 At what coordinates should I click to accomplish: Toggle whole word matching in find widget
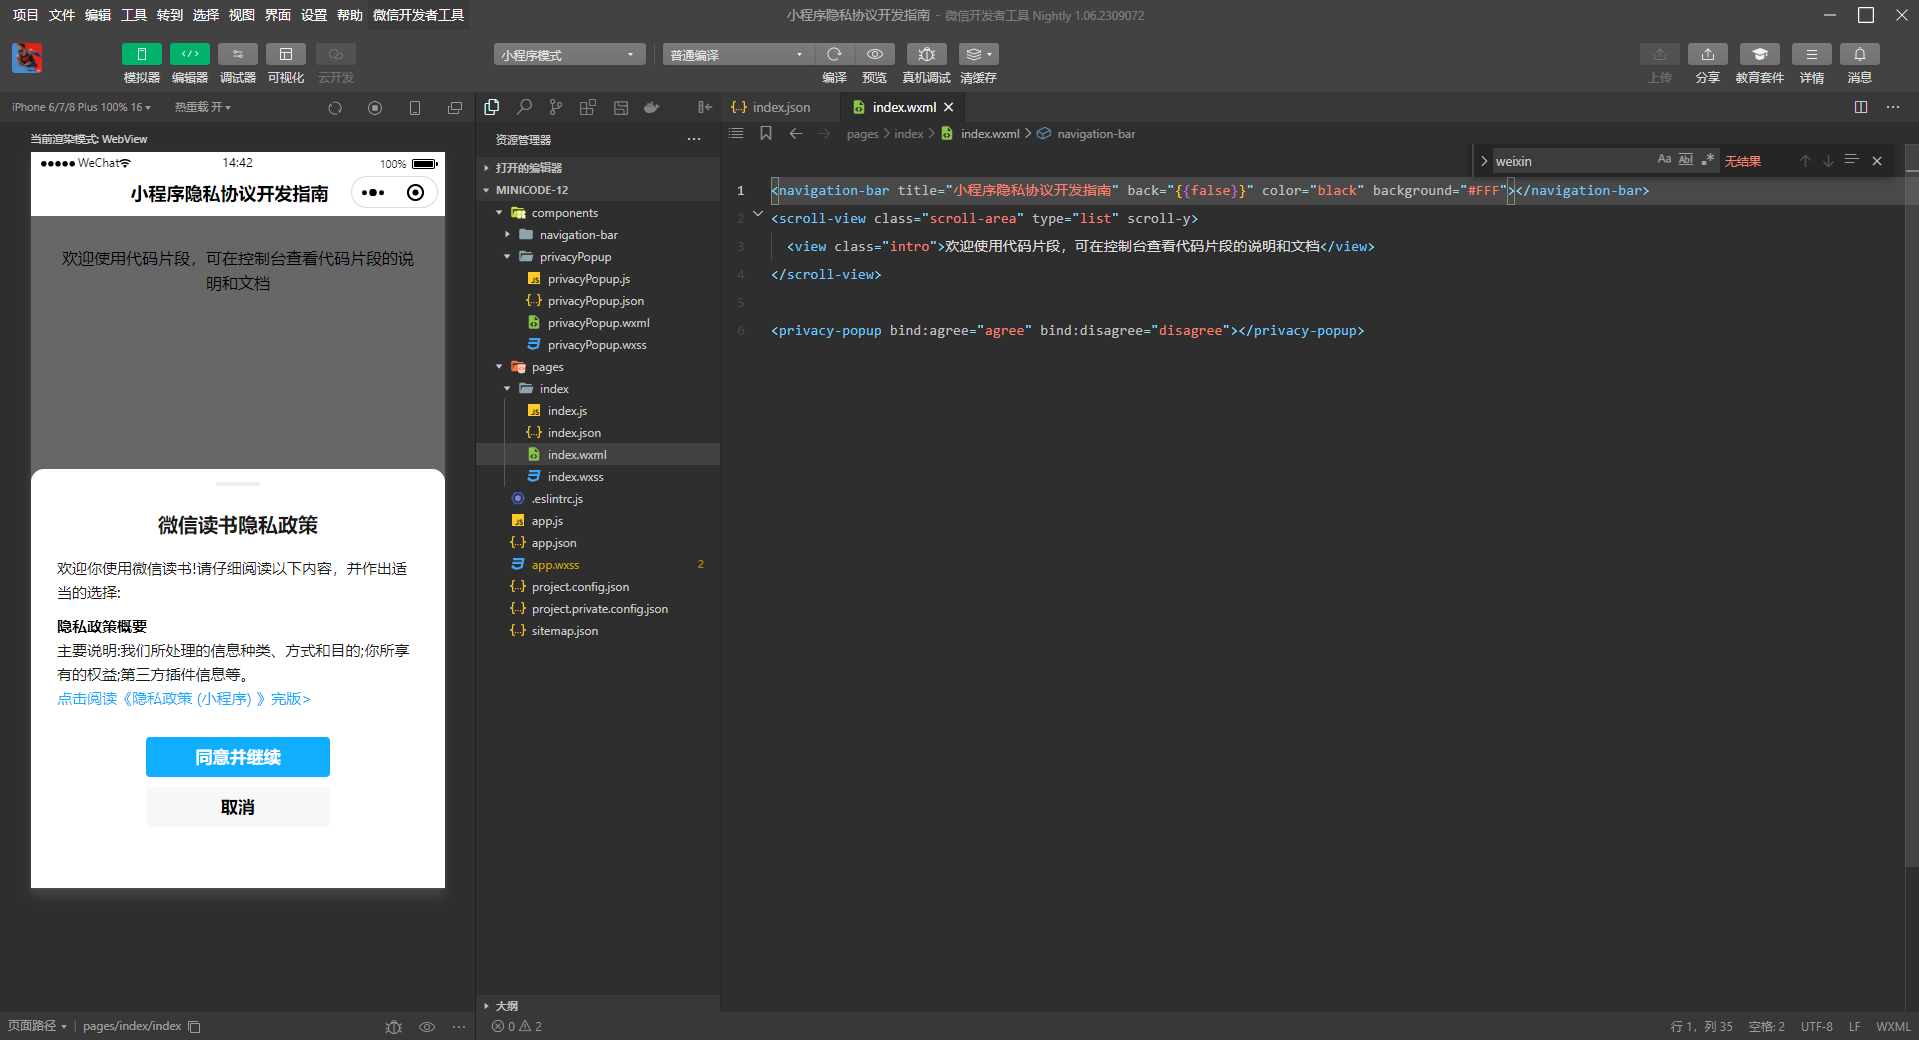[1686, 159]
